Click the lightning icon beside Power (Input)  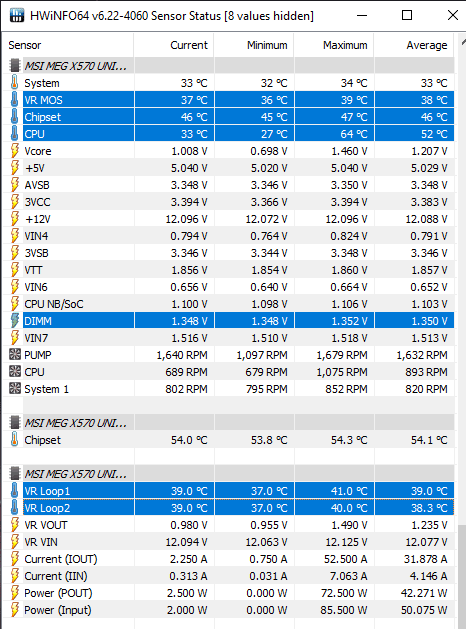point(14,610)
